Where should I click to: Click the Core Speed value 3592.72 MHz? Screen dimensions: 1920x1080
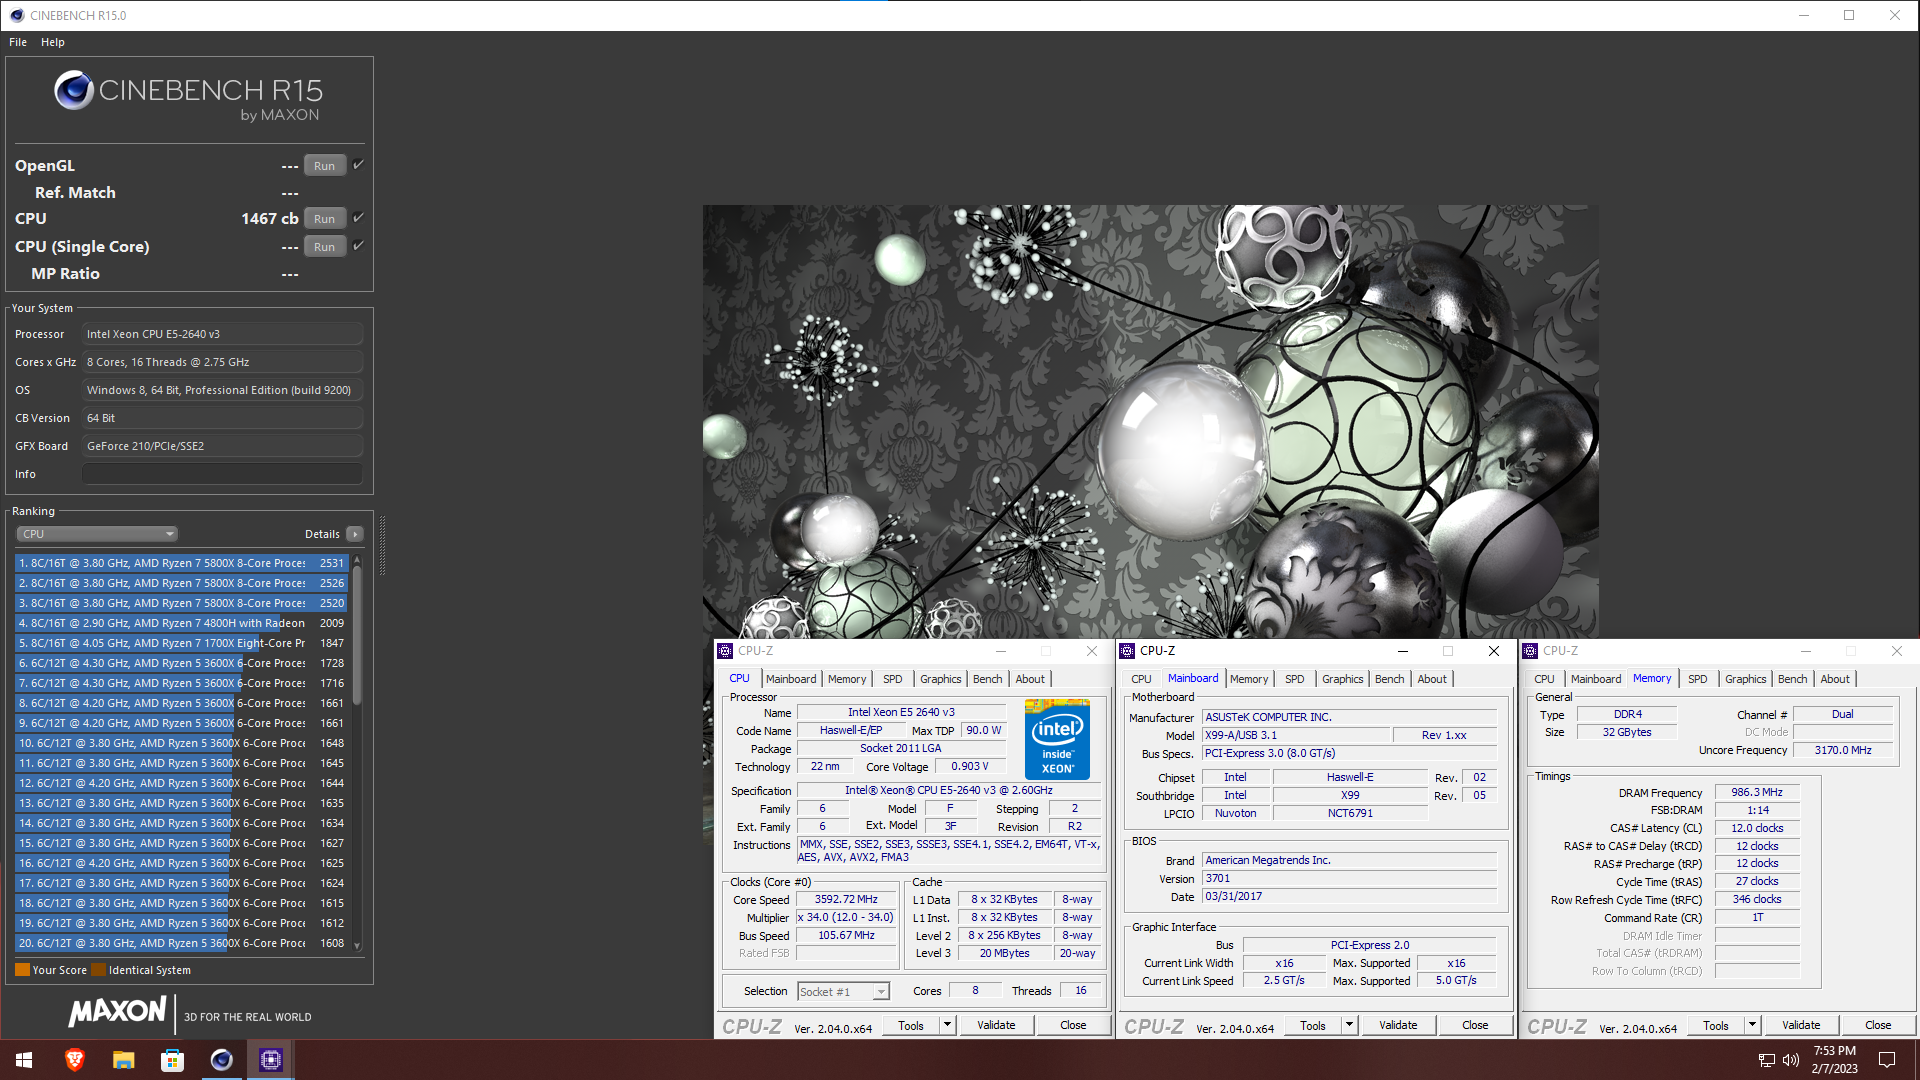click(846, 900)
